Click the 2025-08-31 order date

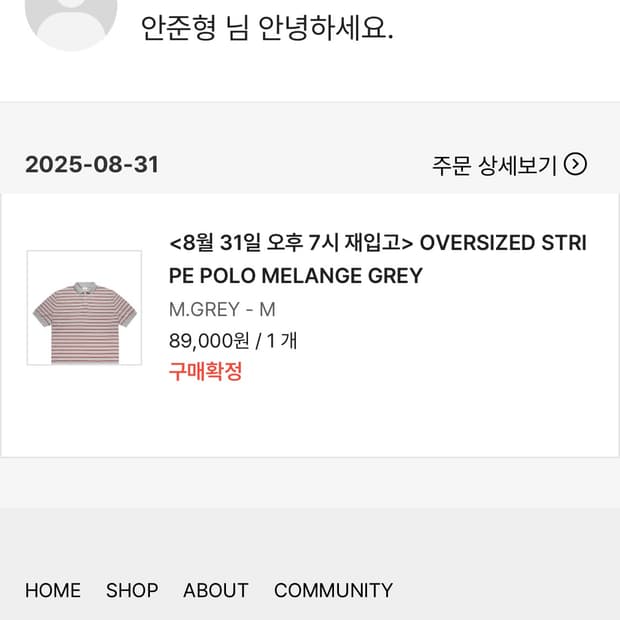click(92, 165)
